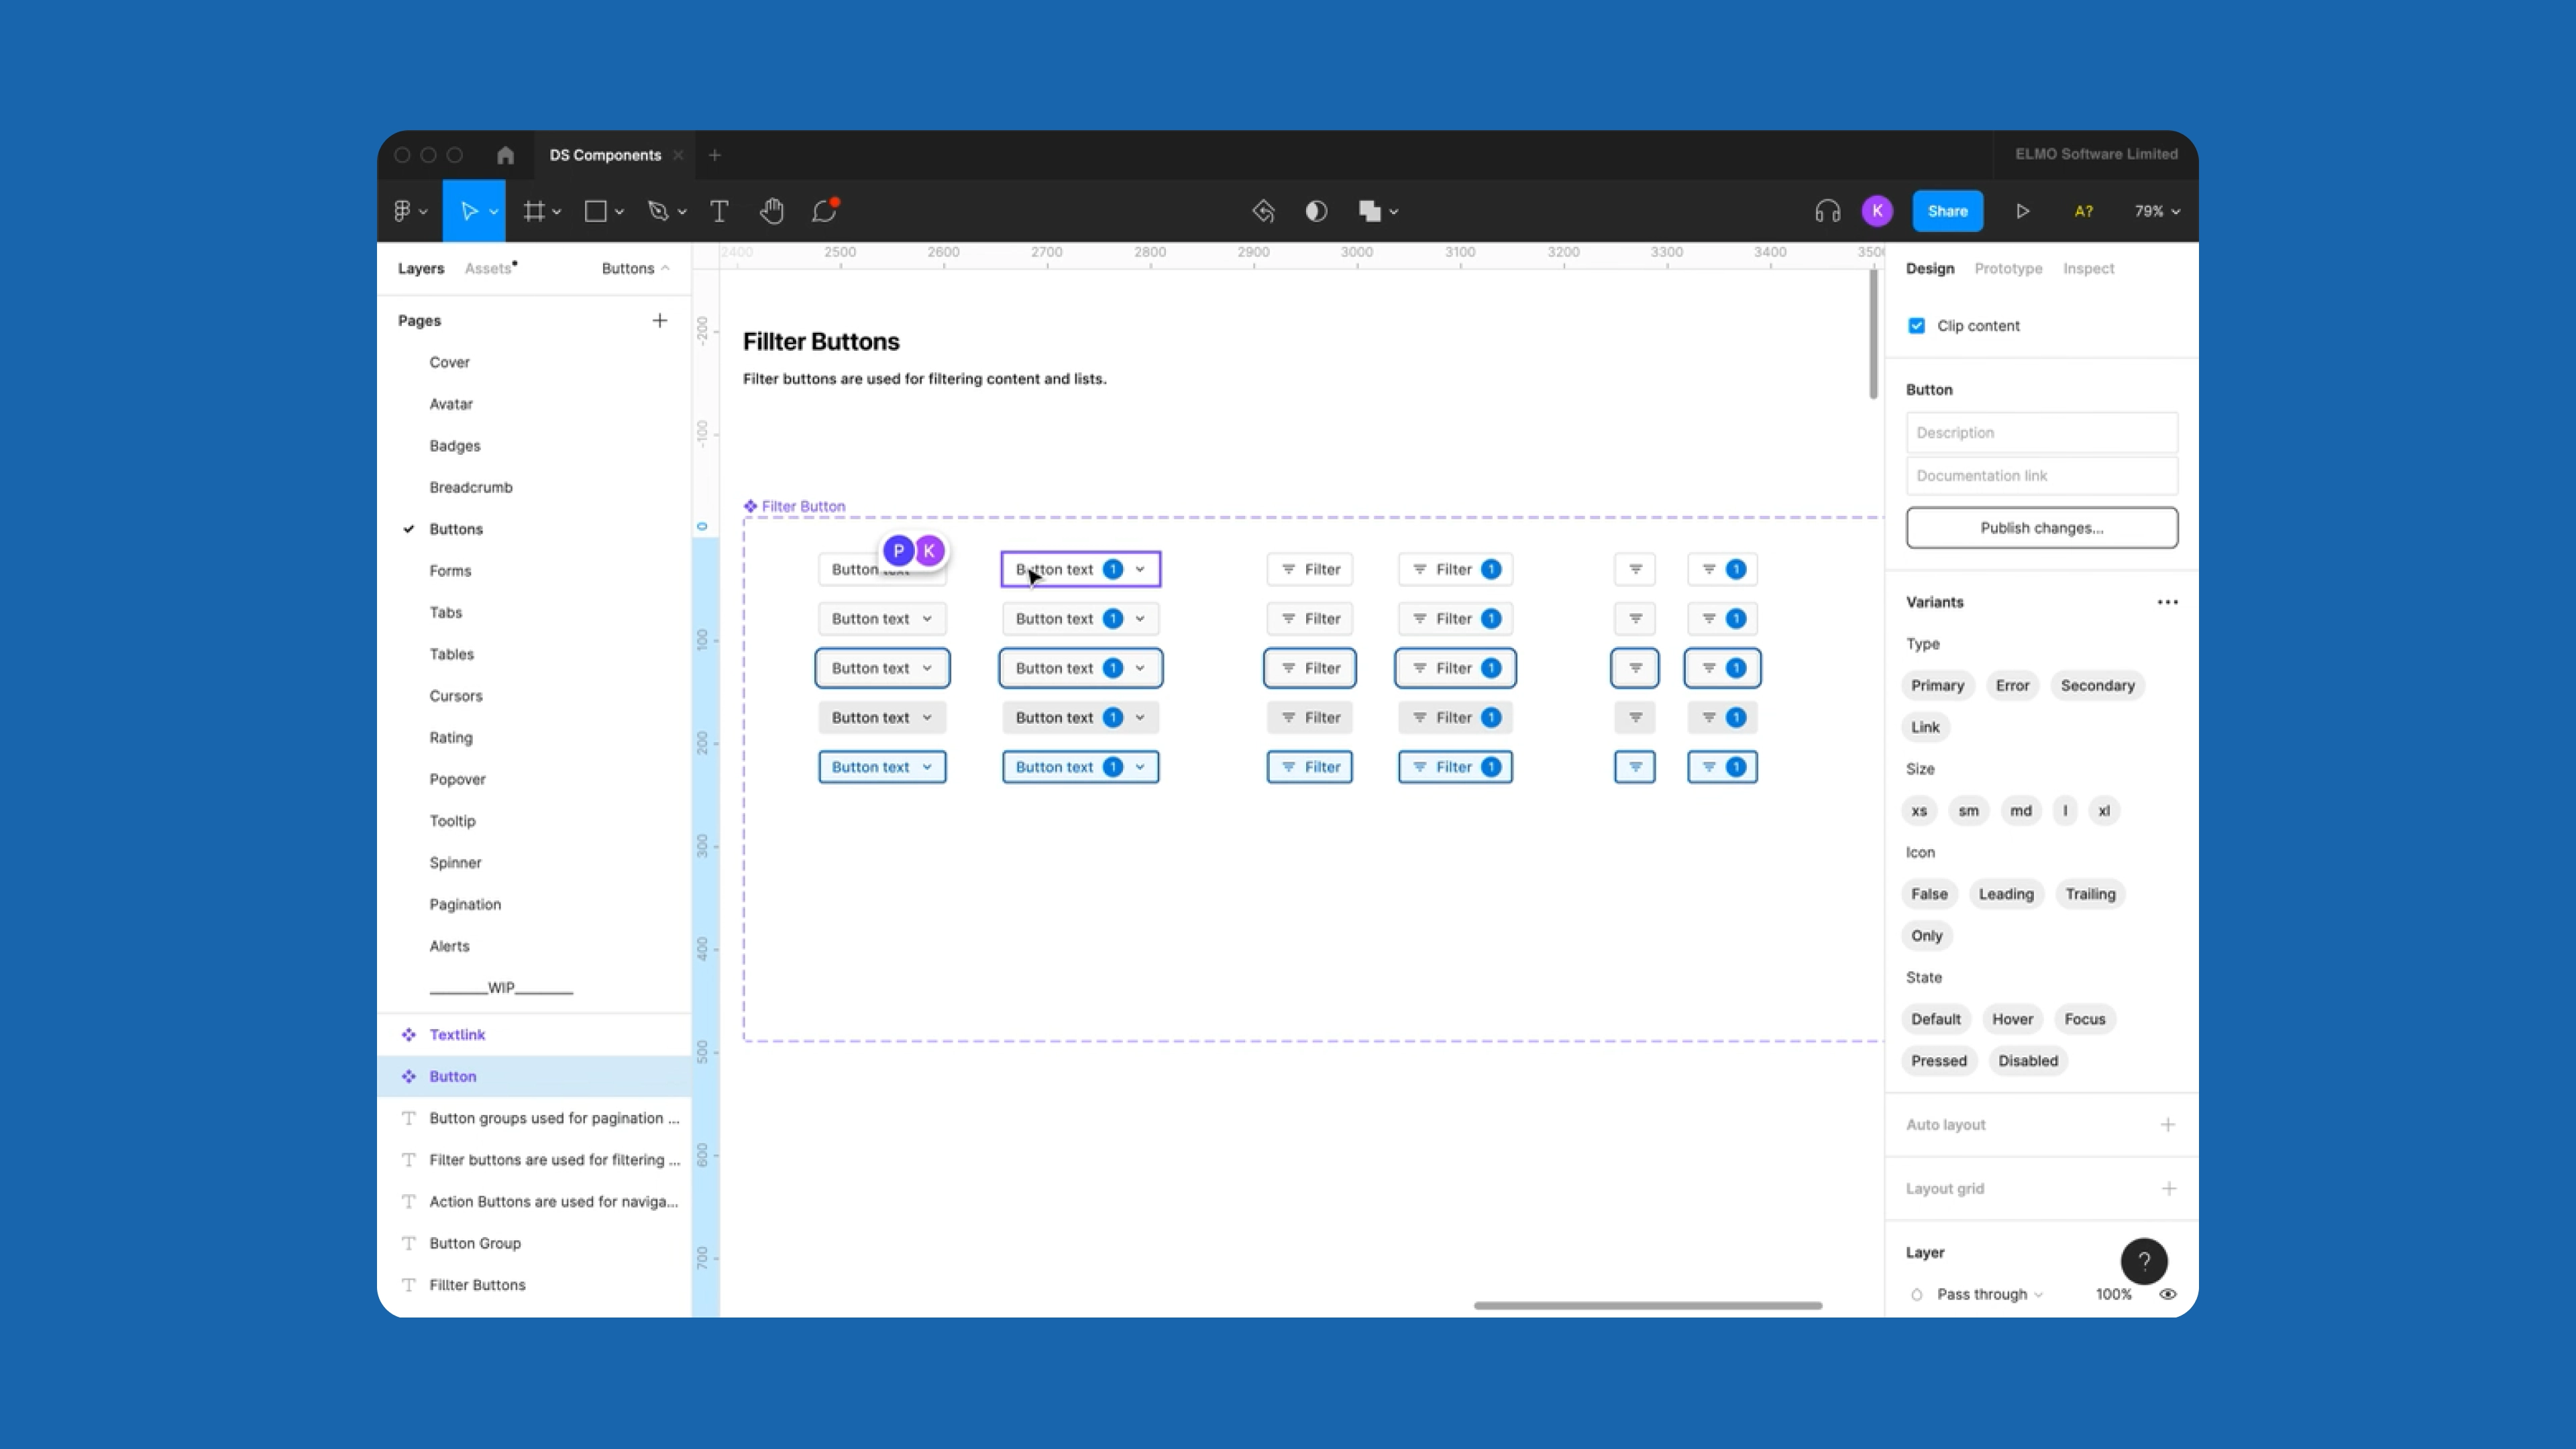The width and height of the screenshot is (2576, 1449).
Task: Click the 100% layer opacity value
Action: [x=2113, y=1294]
